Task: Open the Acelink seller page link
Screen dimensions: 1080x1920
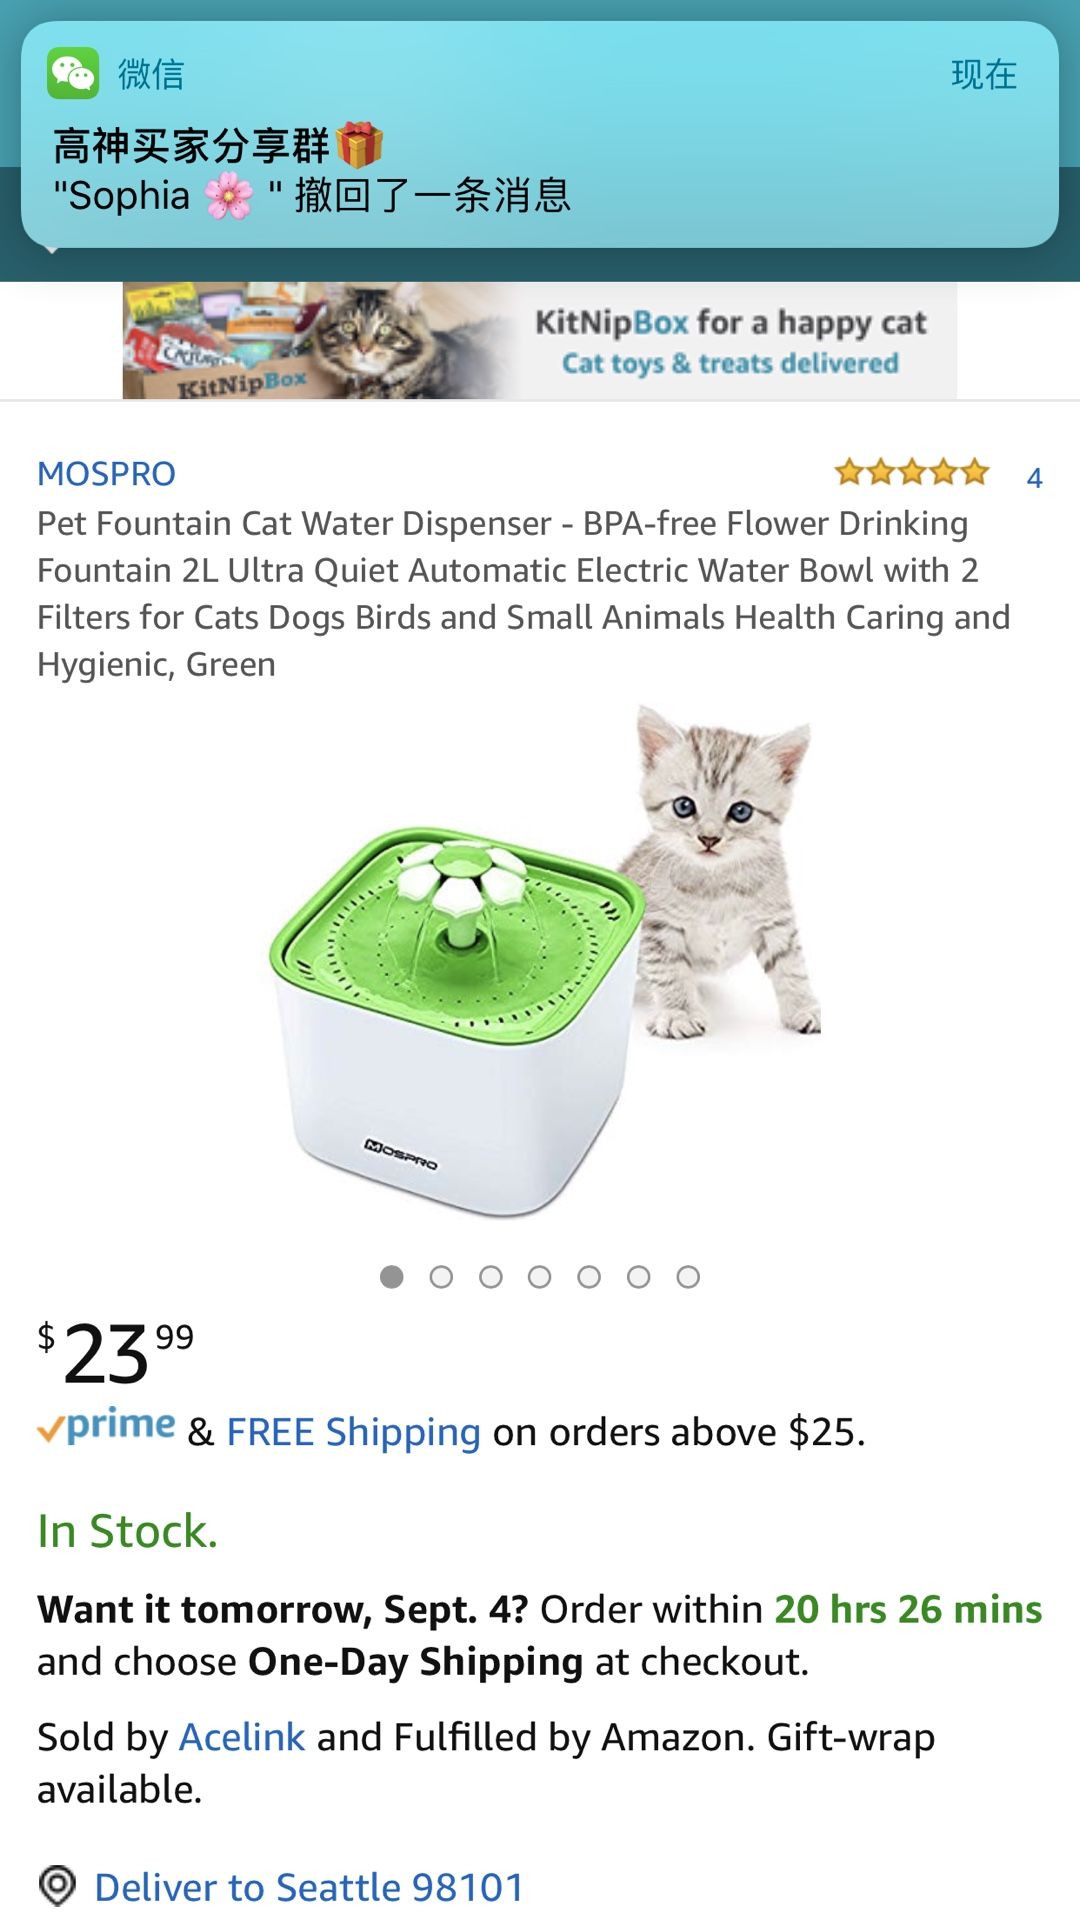Action: tap(242, 1737)
